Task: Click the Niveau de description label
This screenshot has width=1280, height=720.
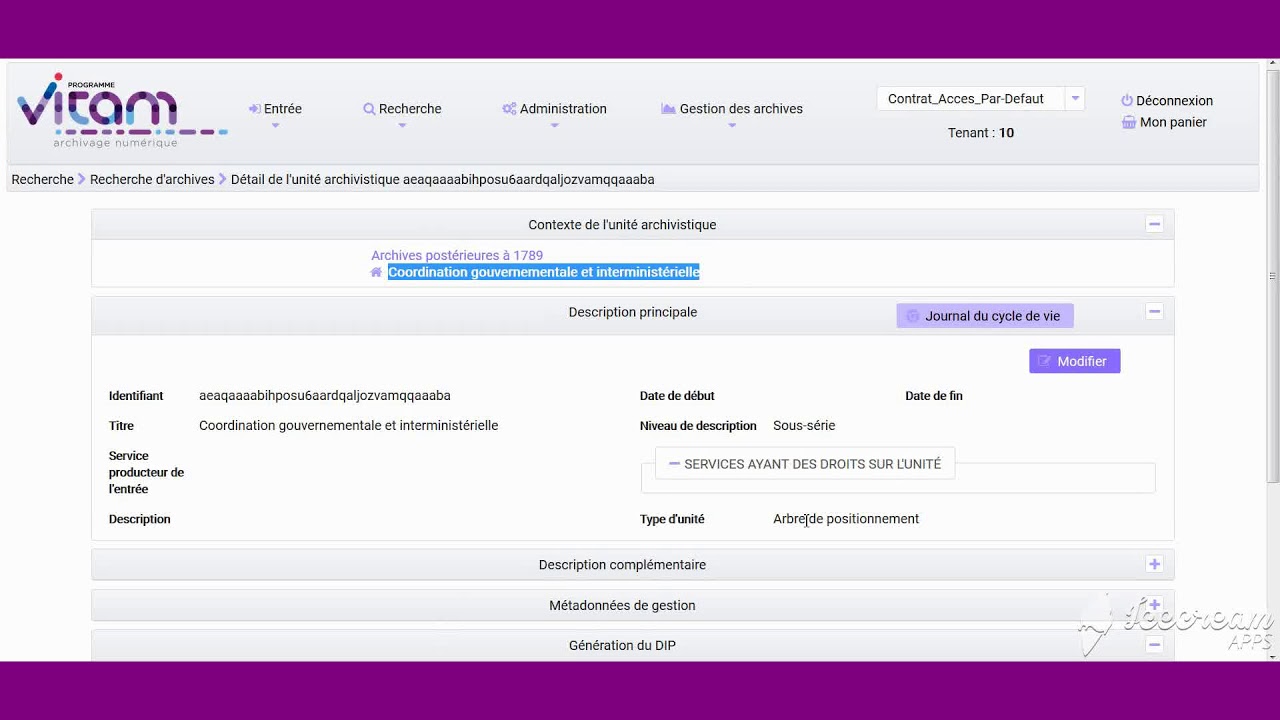Action: 698,426
